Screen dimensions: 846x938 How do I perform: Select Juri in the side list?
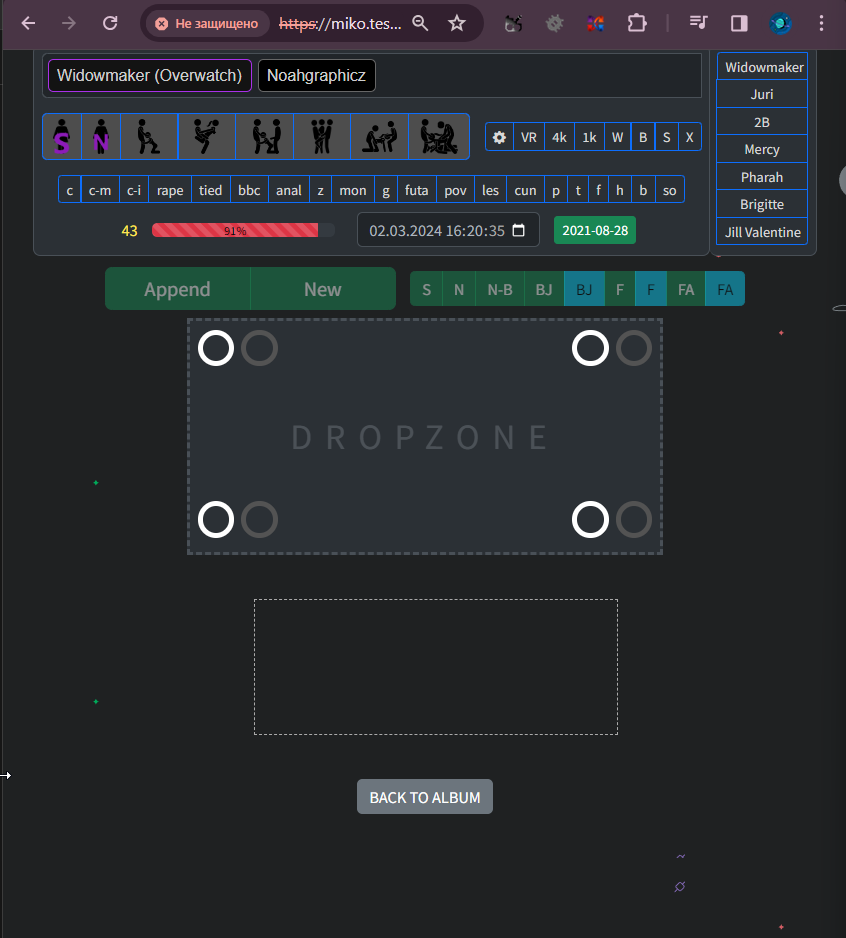click(x=762, y=94)
